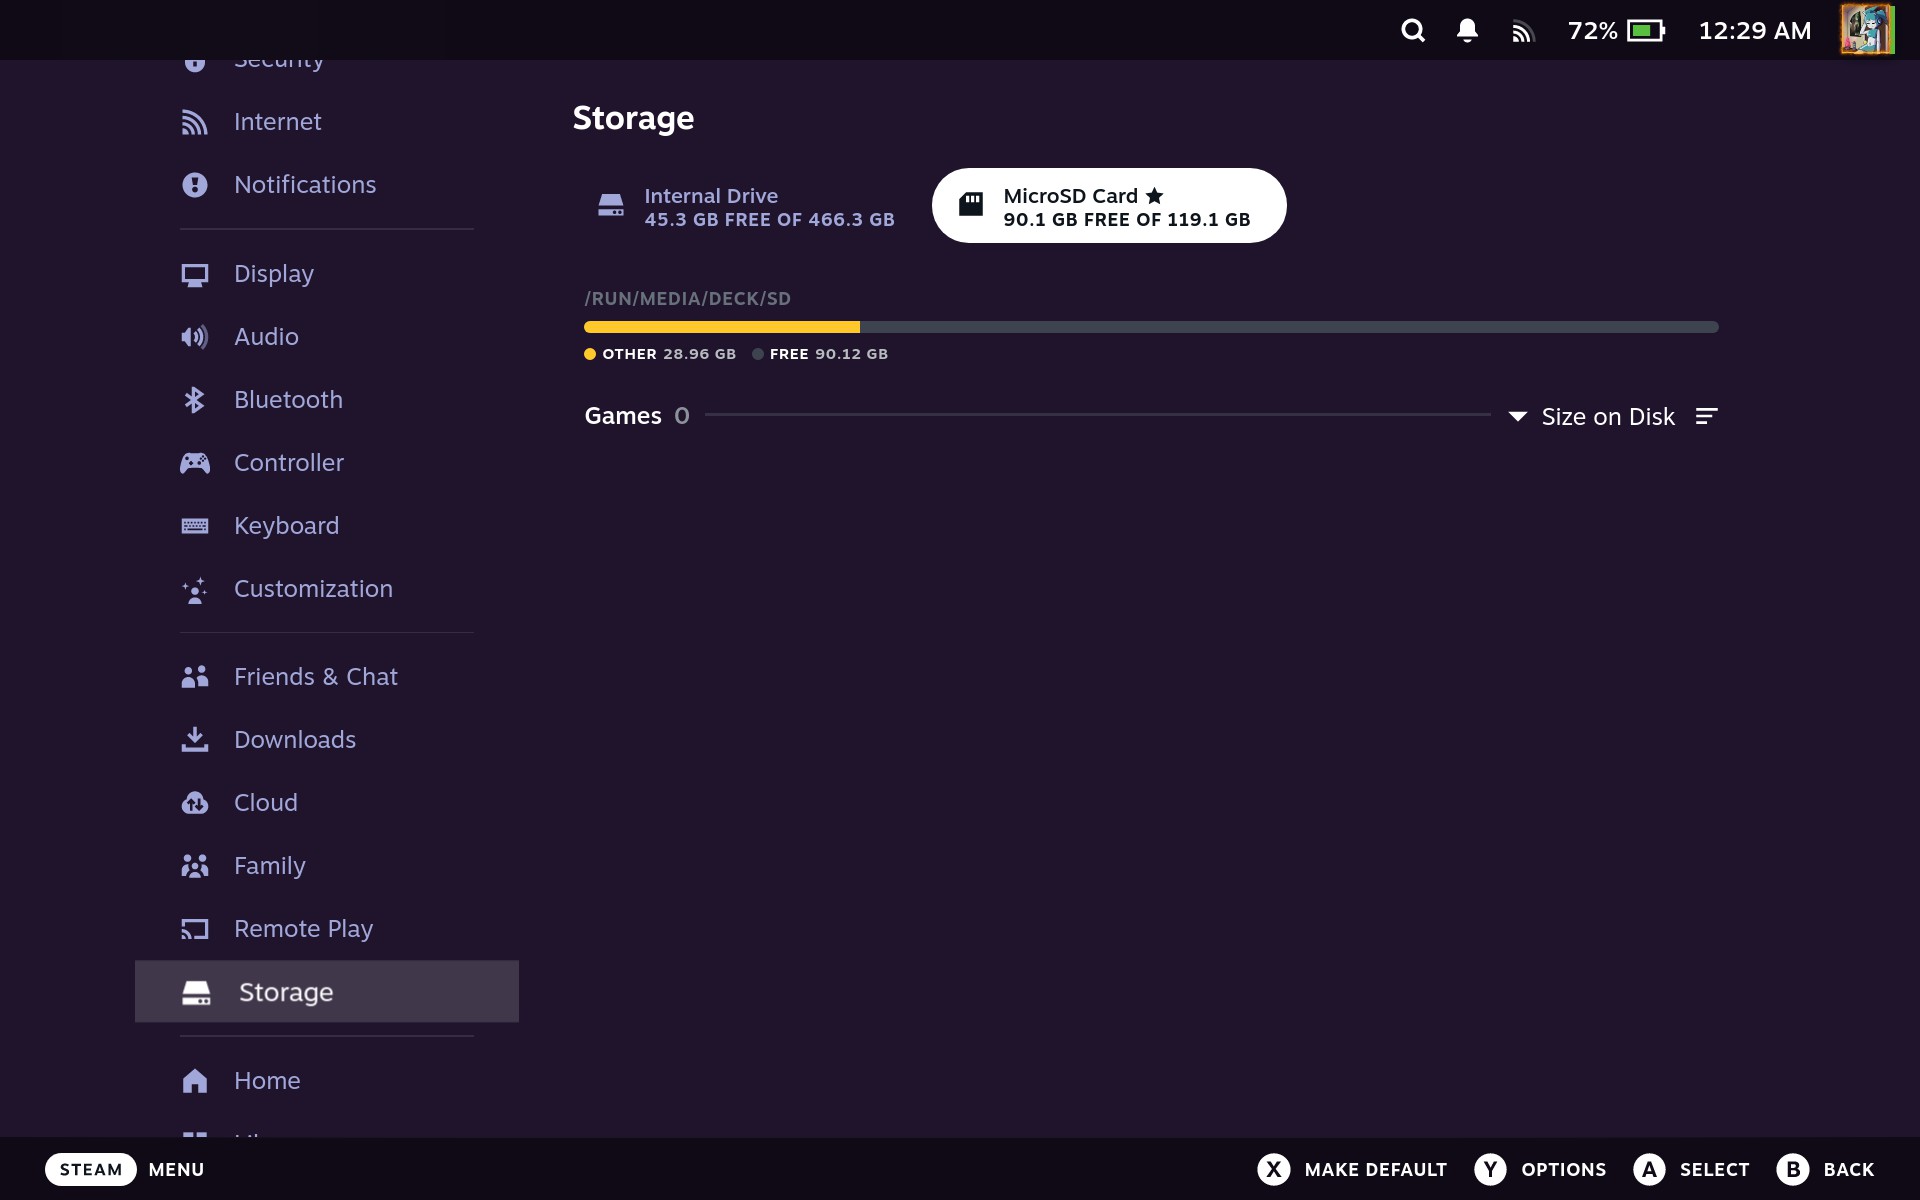Open the user profile avatar

coord(1867,29)
